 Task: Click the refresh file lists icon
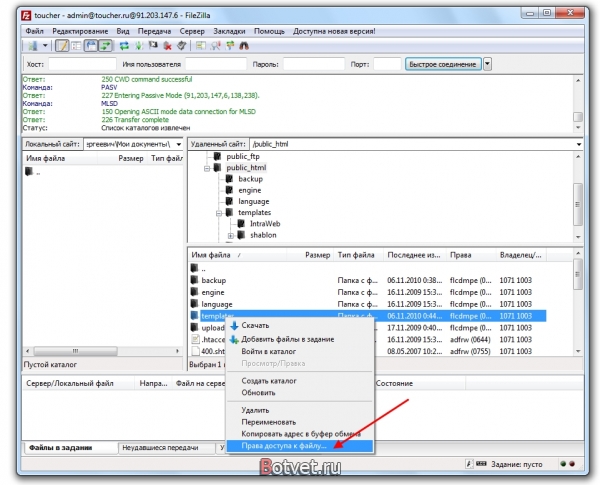(x=124, y=46)
